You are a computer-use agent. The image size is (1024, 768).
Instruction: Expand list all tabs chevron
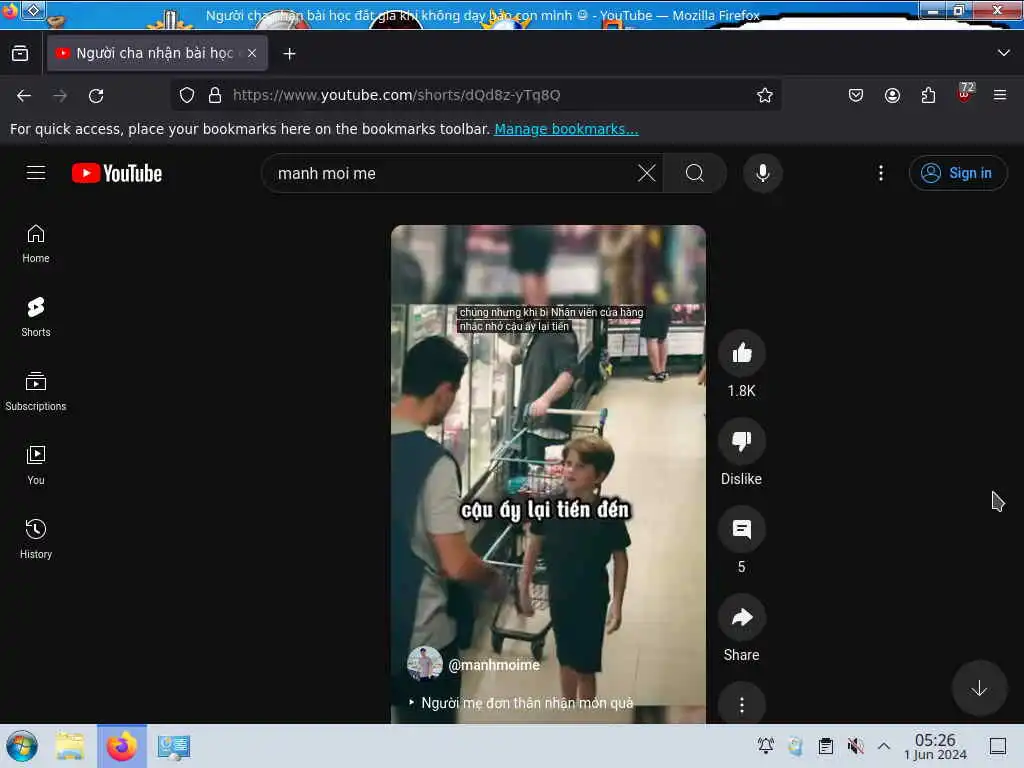(x=1003, y=53)
